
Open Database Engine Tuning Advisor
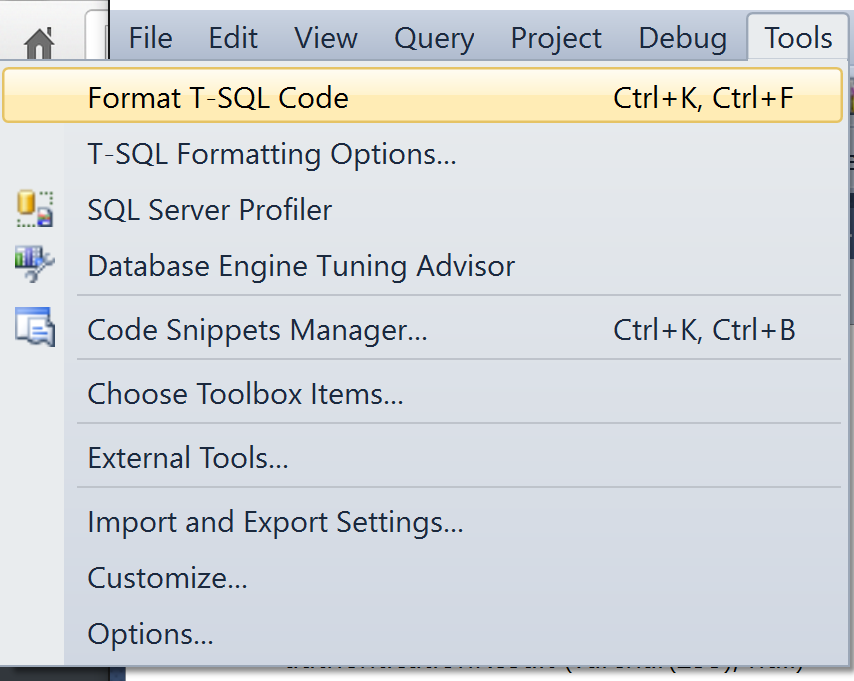coord(301,264)
